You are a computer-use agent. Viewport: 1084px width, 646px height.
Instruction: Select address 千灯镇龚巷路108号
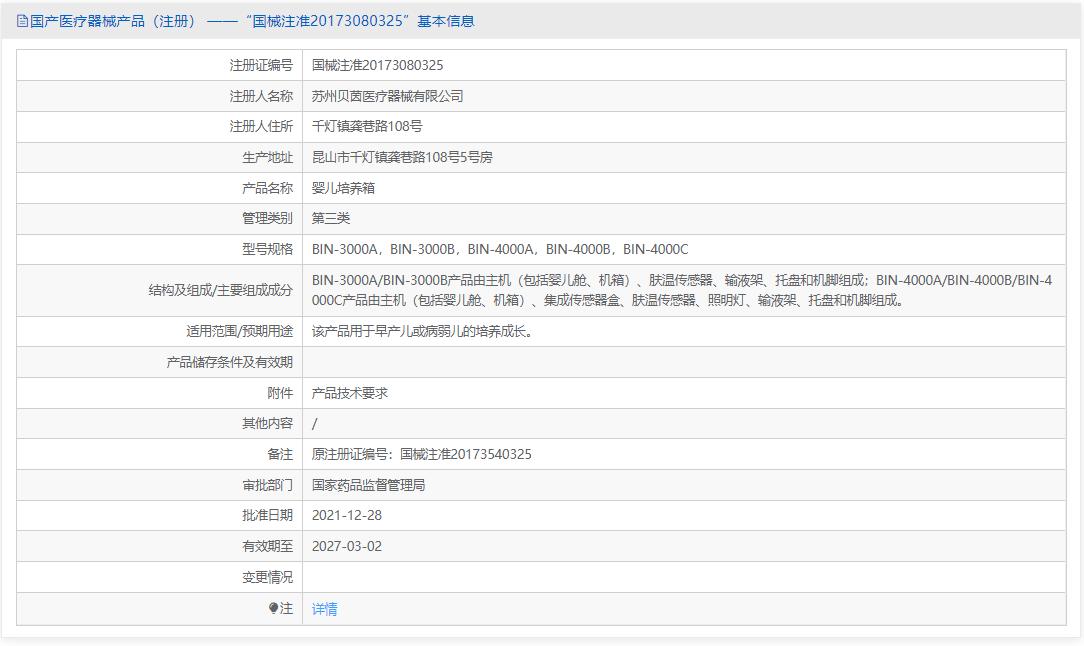[367, 127]
